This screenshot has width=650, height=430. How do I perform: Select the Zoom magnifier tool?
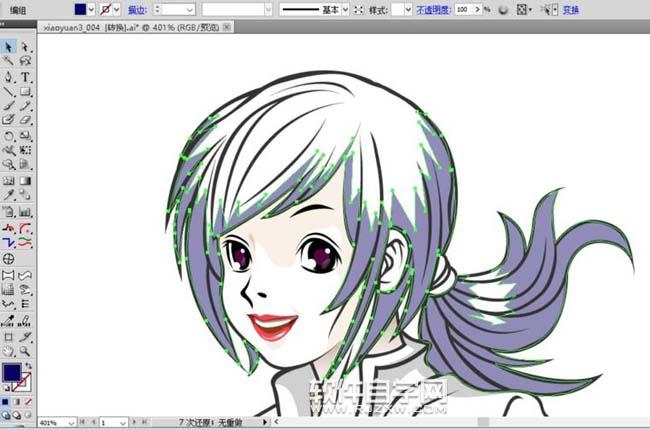point(25,352)
